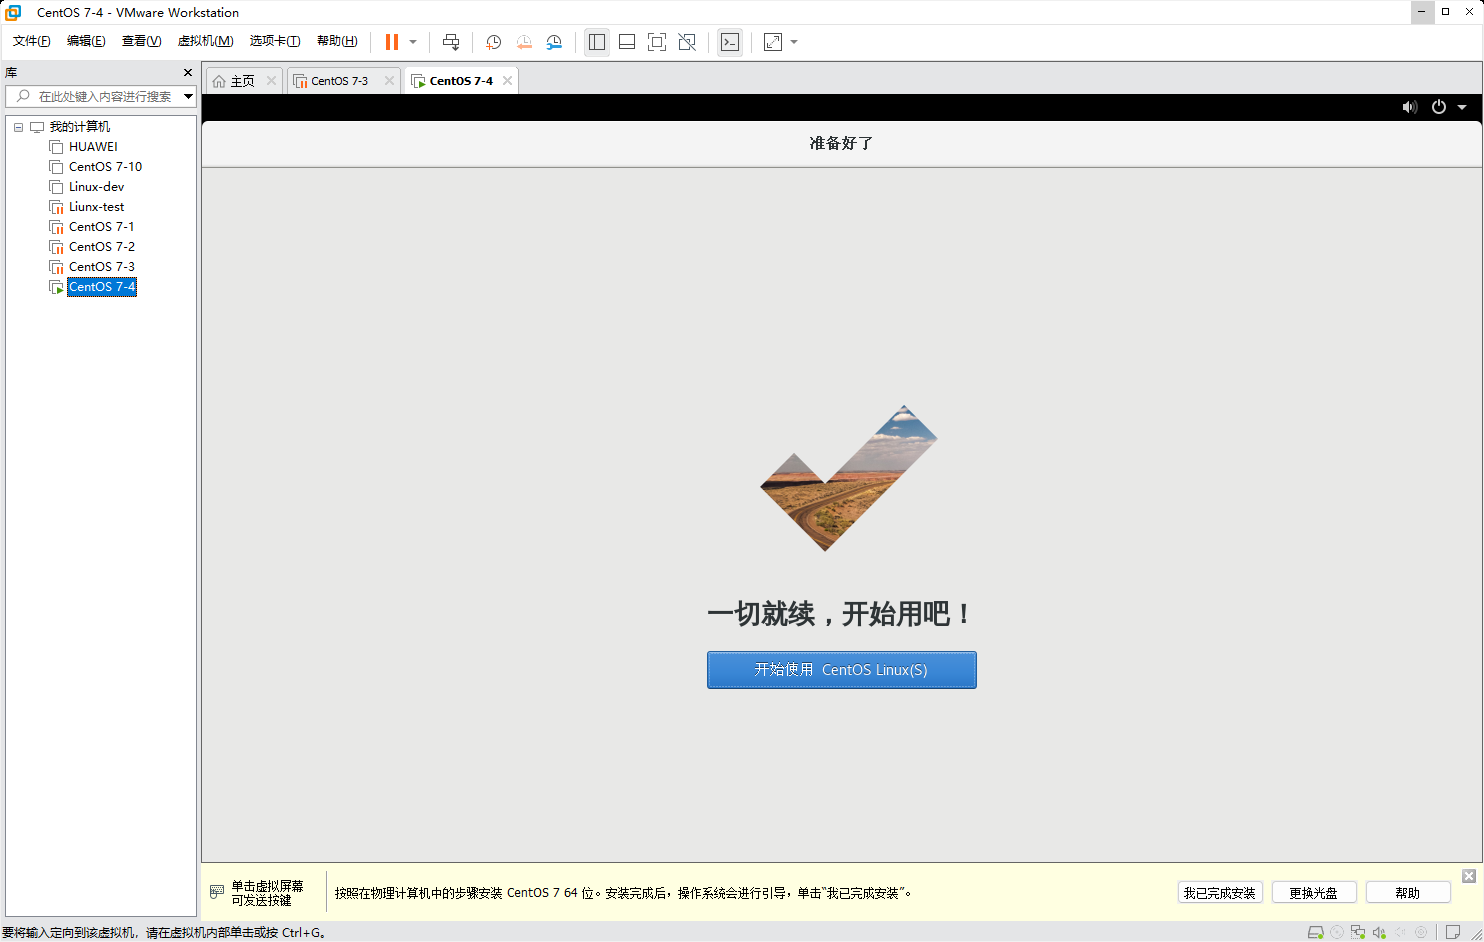This screenshot has height=942, width=1484.
Task: Take a snapshot of this virtual machine
Action: click(x=493, y=42)
